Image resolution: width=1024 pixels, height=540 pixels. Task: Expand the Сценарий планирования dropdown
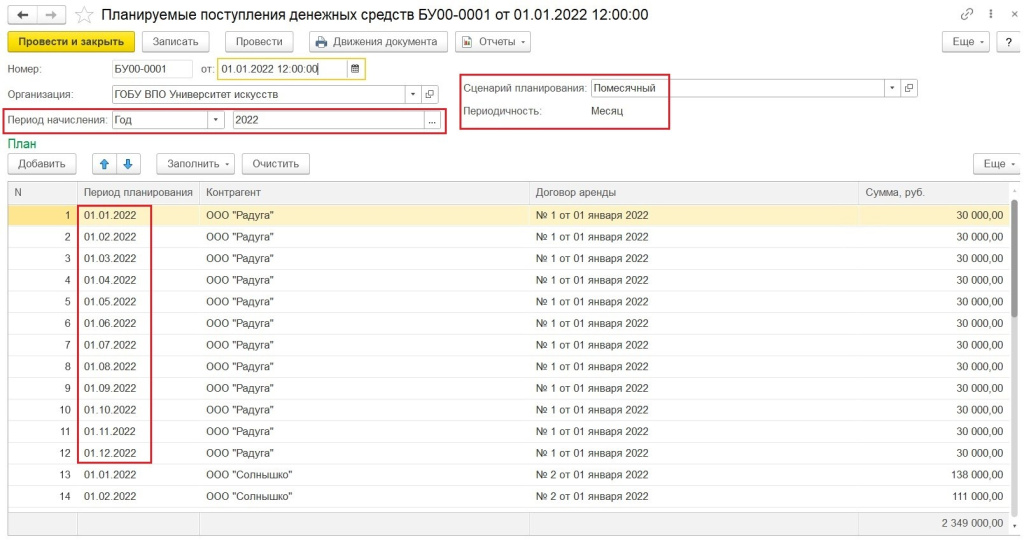tap(892, 88)
